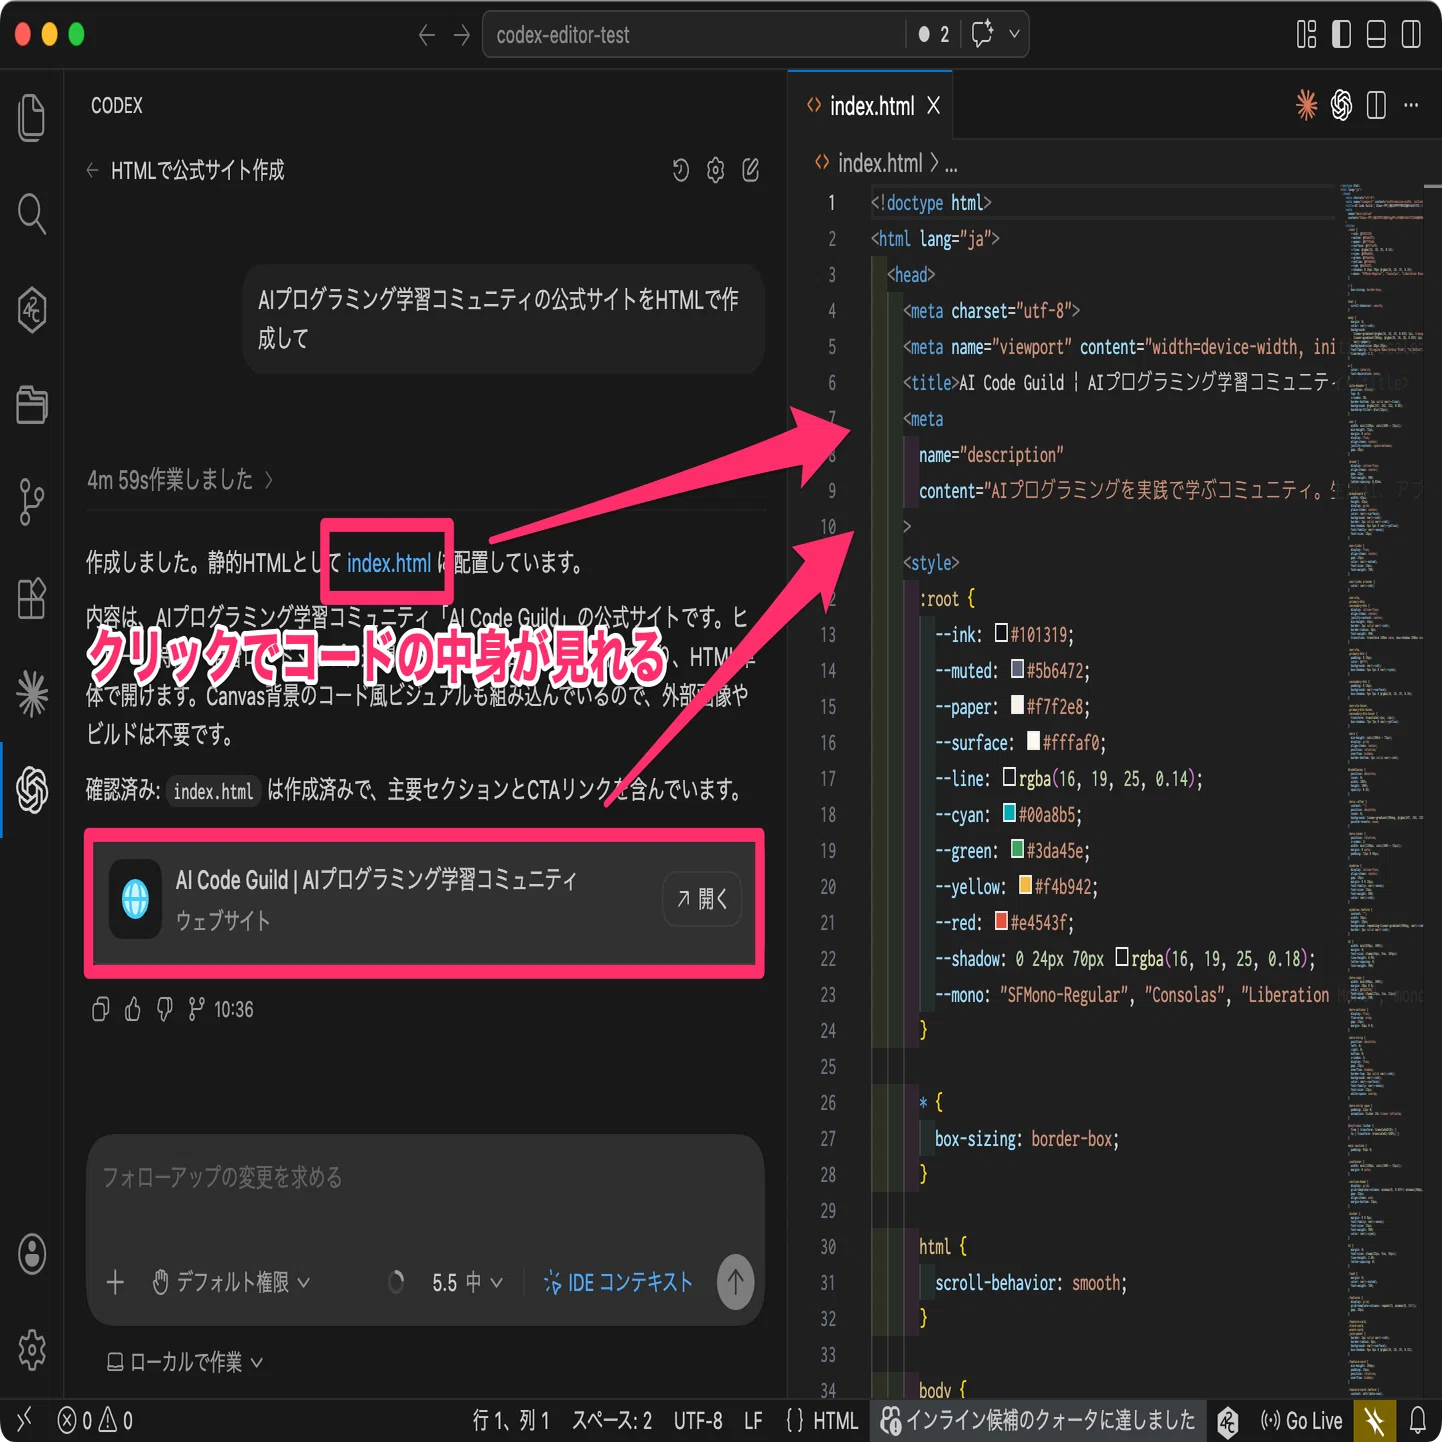Open the --yellow color swatch #f4b942
Screen dimensions: 1442x1442
coord(1025,885)
